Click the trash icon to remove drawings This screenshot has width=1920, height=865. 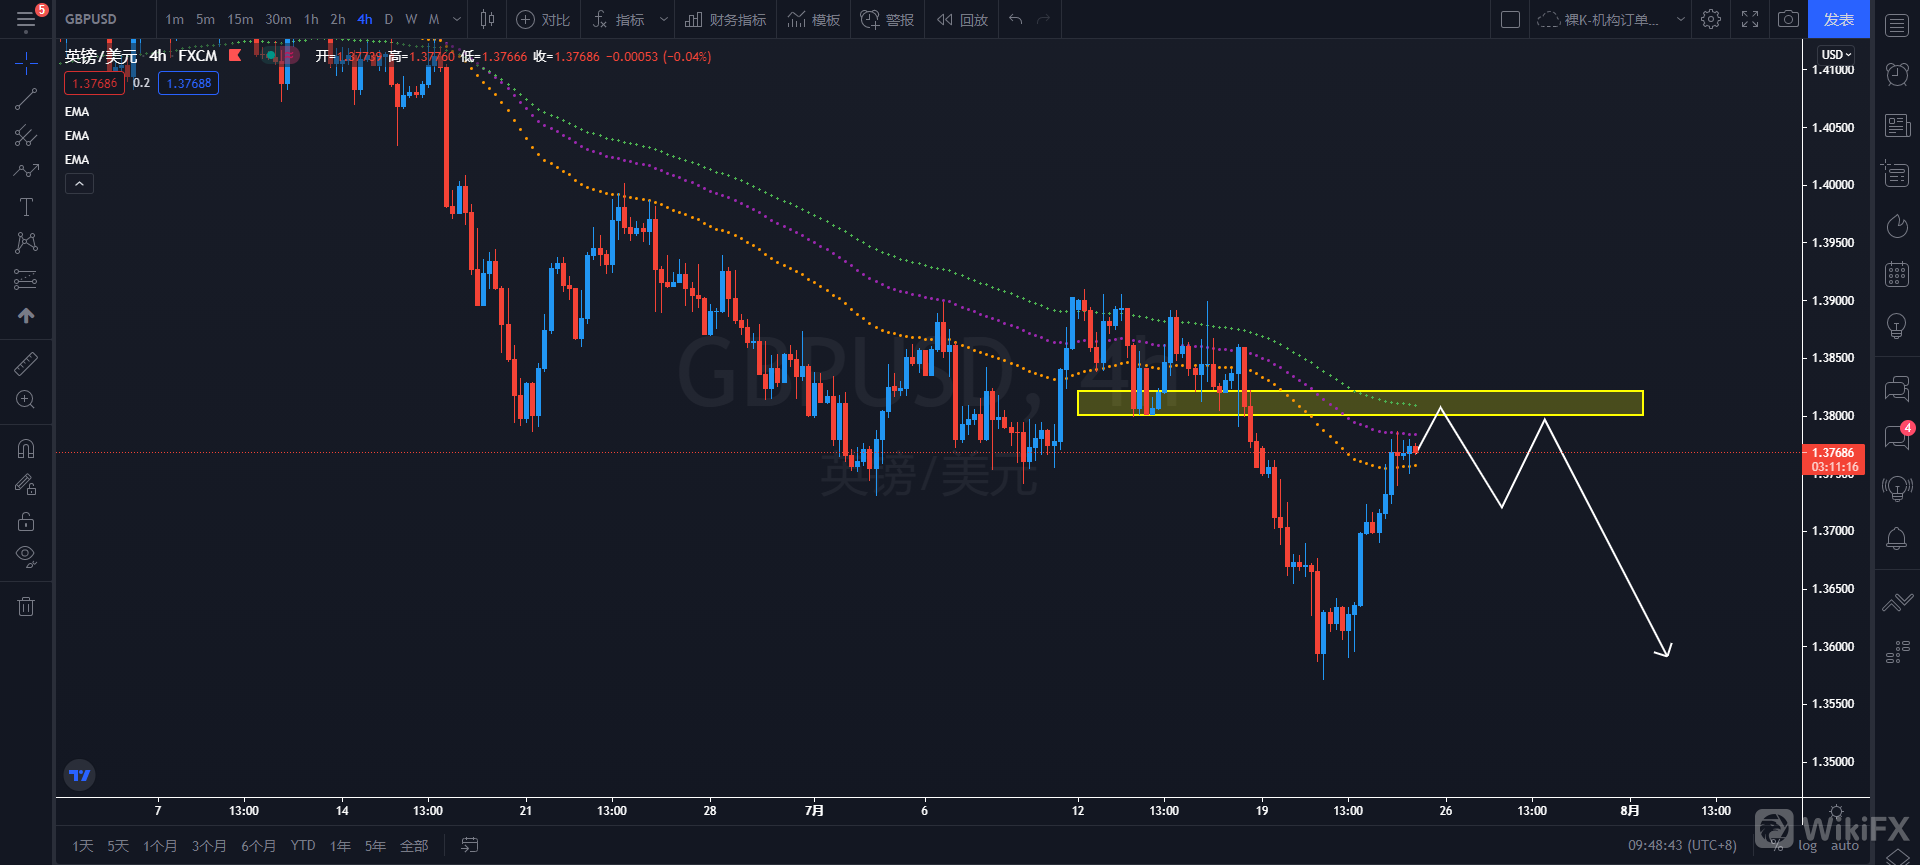[x=26, y=606]
